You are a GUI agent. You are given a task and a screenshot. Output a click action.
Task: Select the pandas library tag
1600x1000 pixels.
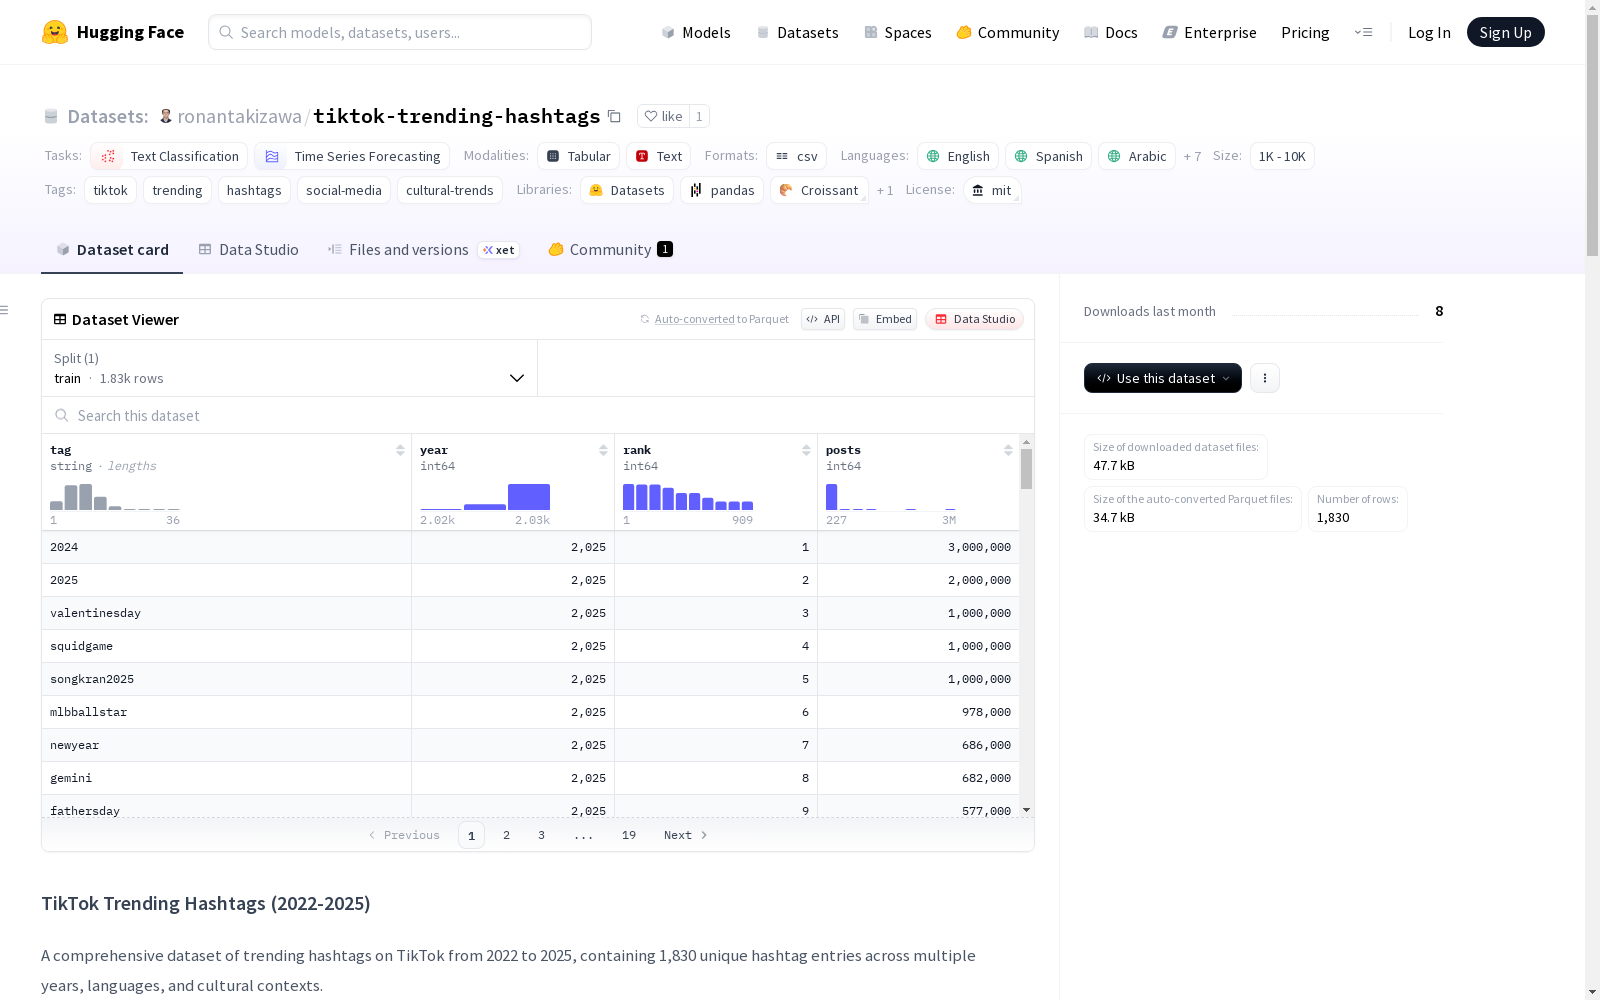(x=722, y=190)
